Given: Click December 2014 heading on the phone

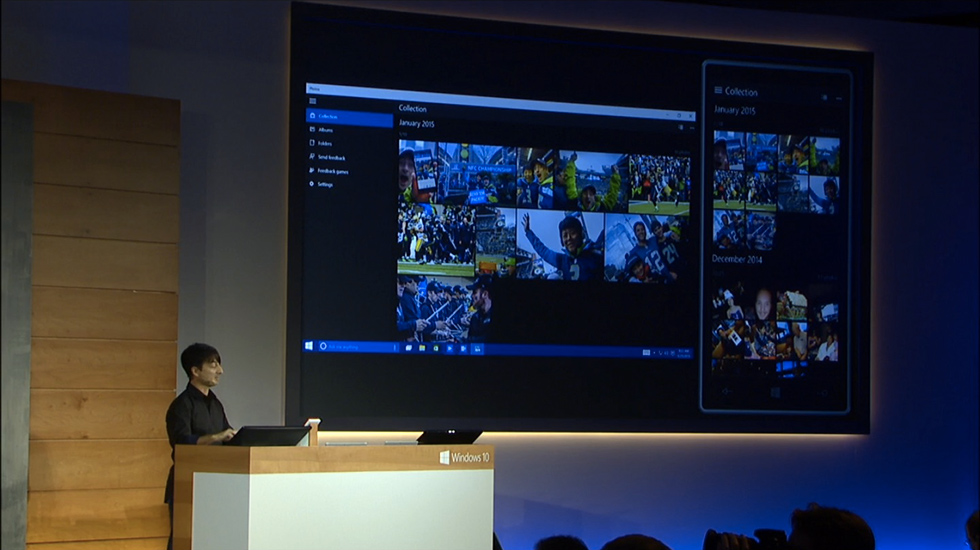Looking at the screenshot, I should pyautogui.click(x=738, y=260).
